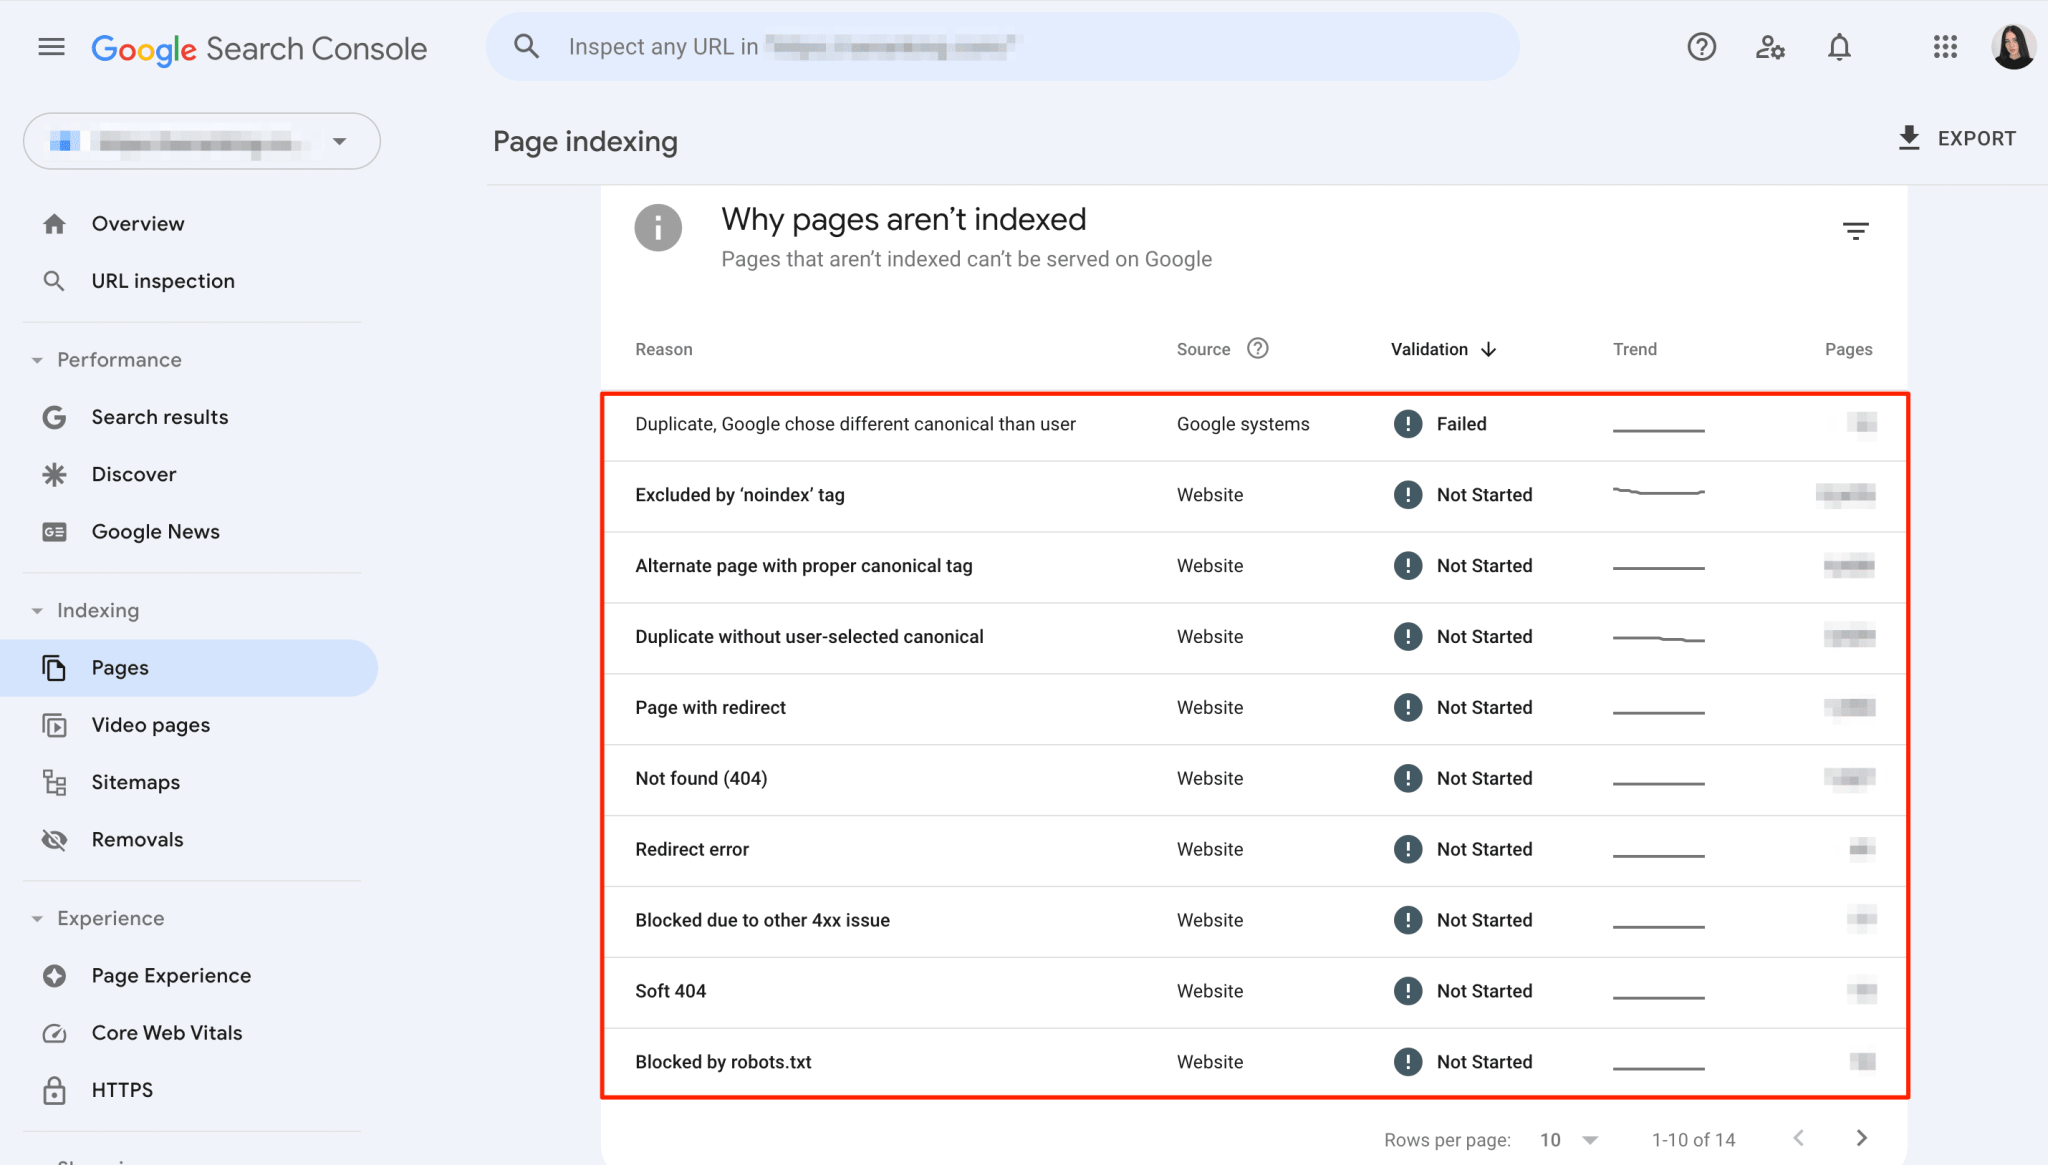2048x1165 pixels.
Task: Click the EXPORT button
Action: point(1955,138)
